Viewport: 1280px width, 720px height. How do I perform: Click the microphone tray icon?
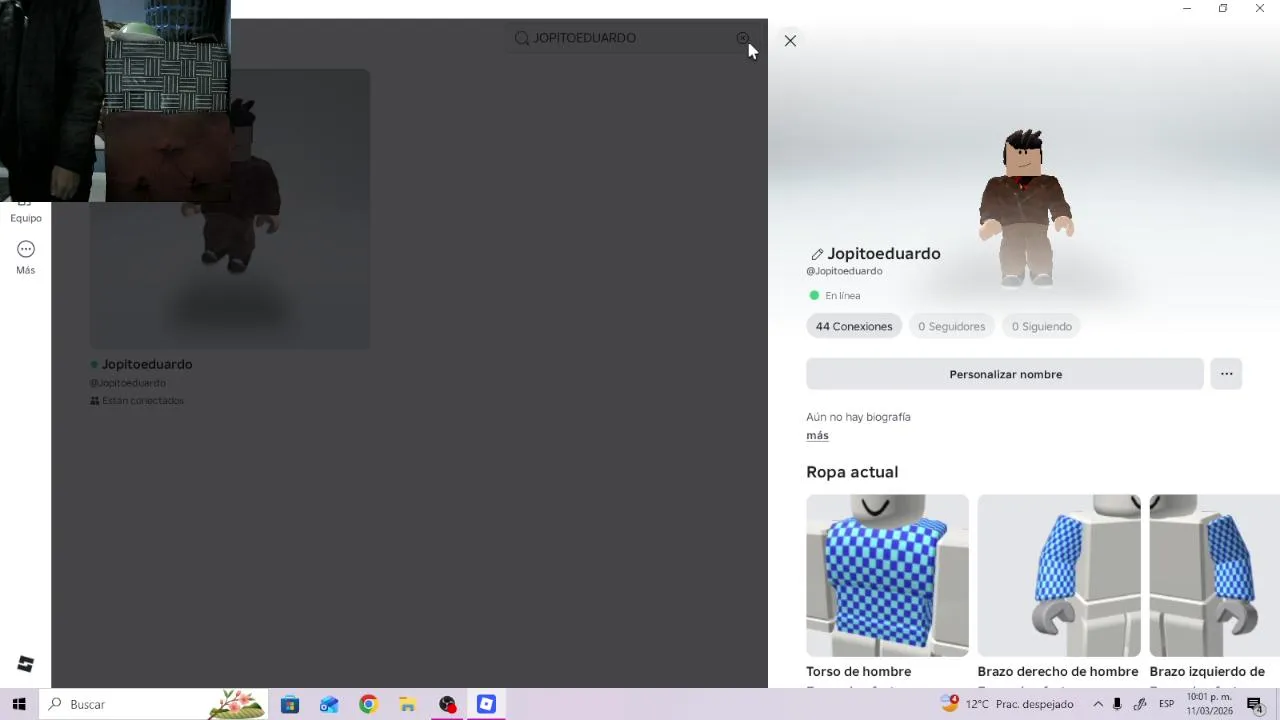pyautogui.click(x=1117, y=704)
